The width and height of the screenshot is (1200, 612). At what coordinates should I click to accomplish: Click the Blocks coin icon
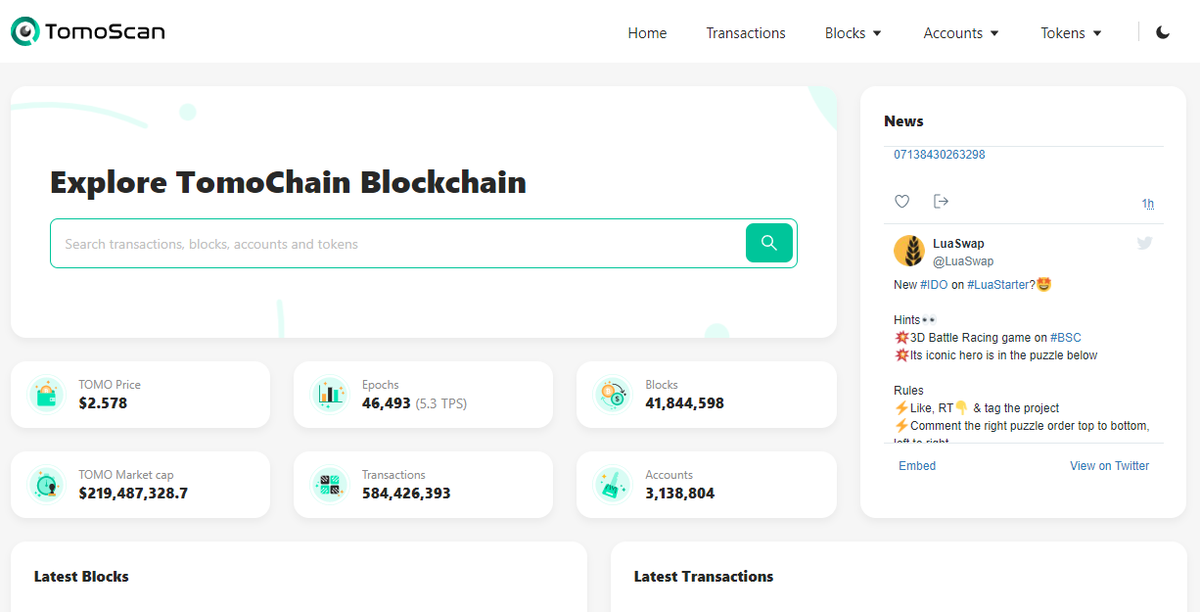click(612, 394)
